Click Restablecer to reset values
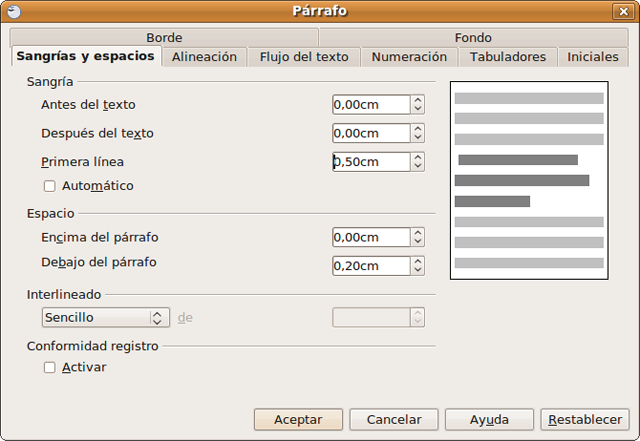 click(x=585, y=420)
